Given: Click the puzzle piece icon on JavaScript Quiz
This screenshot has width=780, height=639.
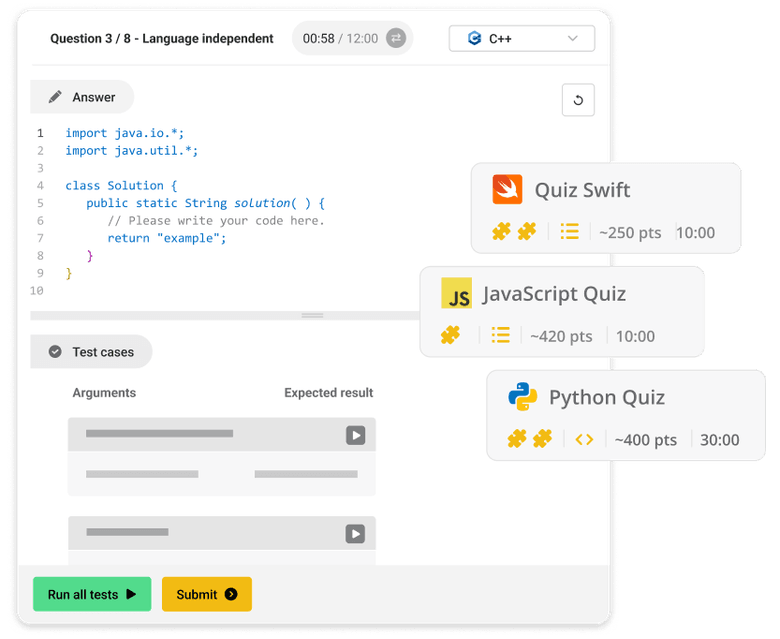Looking at the screenshot, I should click(x=451, y=335).
